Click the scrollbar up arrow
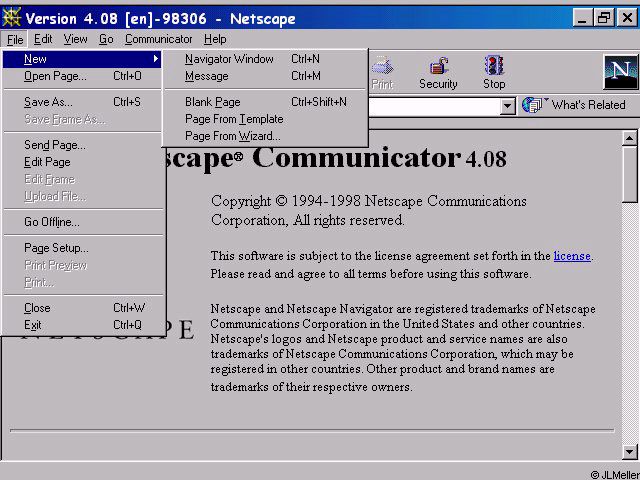This screenshot has height=480, width=640. point(629,138)
